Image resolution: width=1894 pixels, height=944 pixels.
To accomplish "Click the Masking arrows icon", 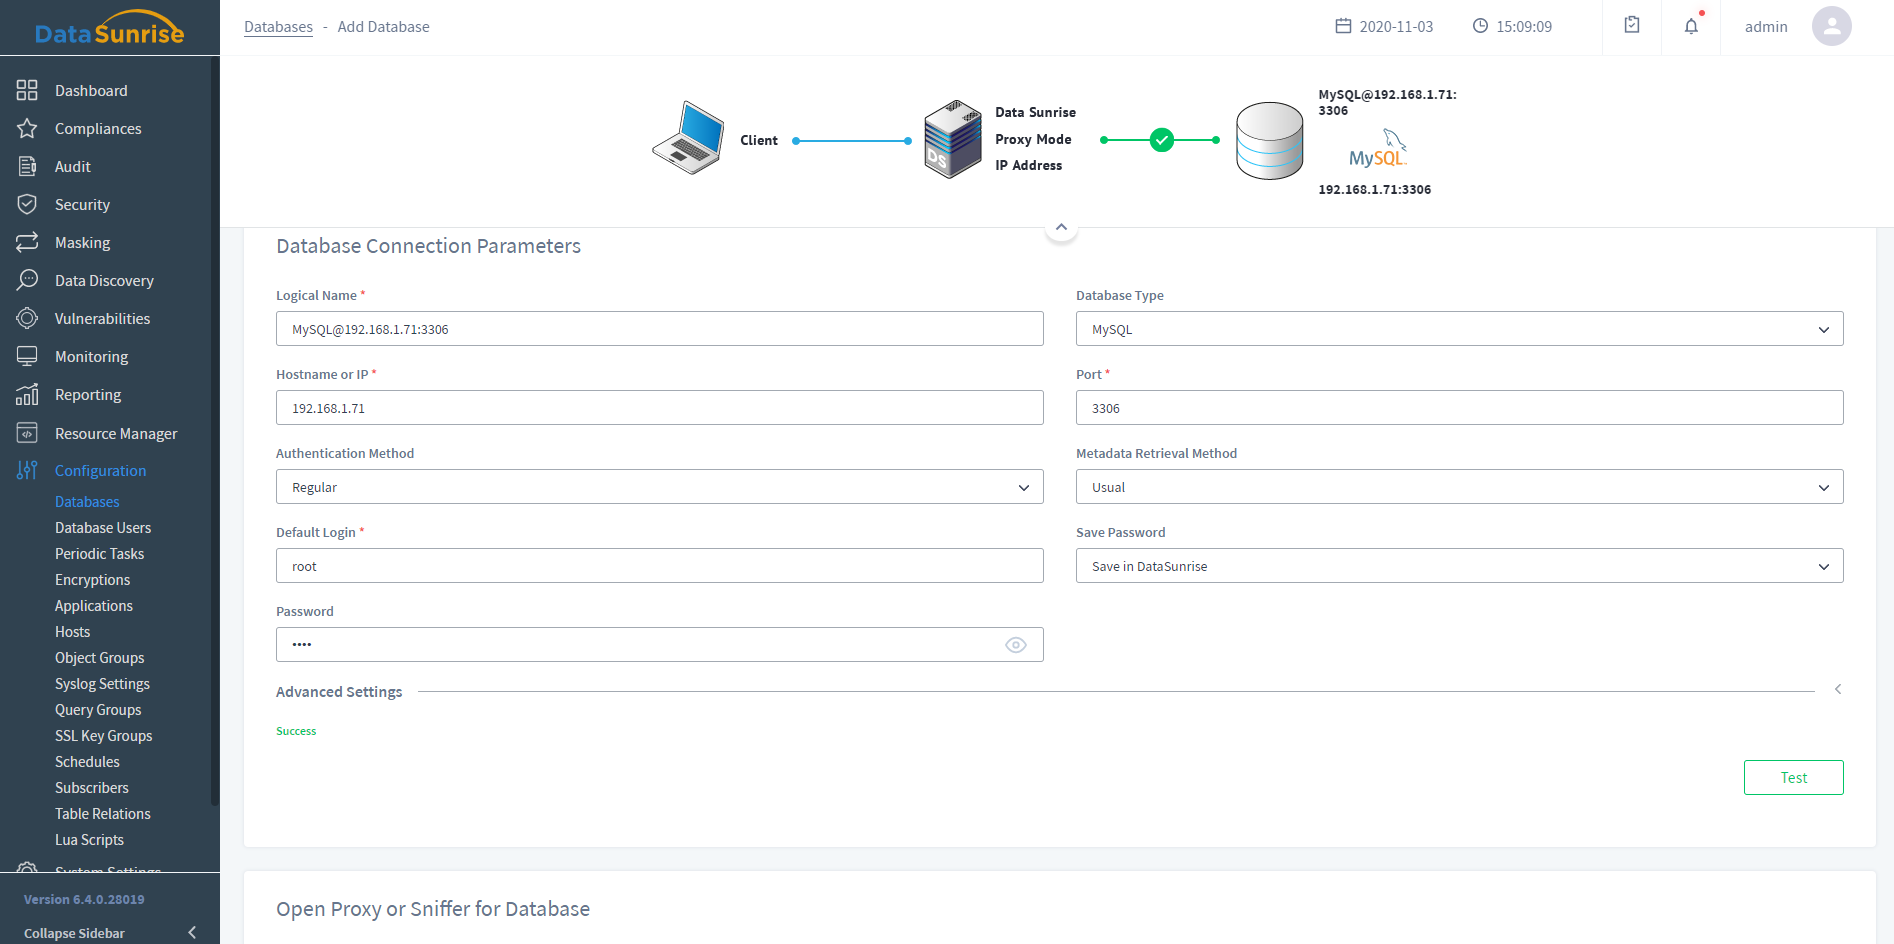I will click(27, 242).
